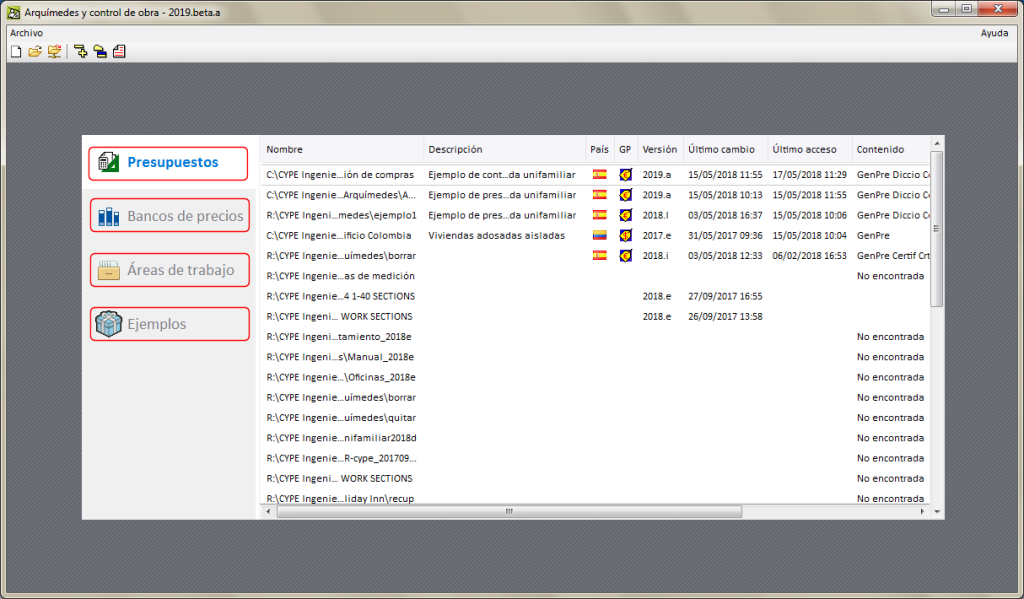Select row 'C:\CYPE Ingenie...ión de compras'

click(595, 174)
